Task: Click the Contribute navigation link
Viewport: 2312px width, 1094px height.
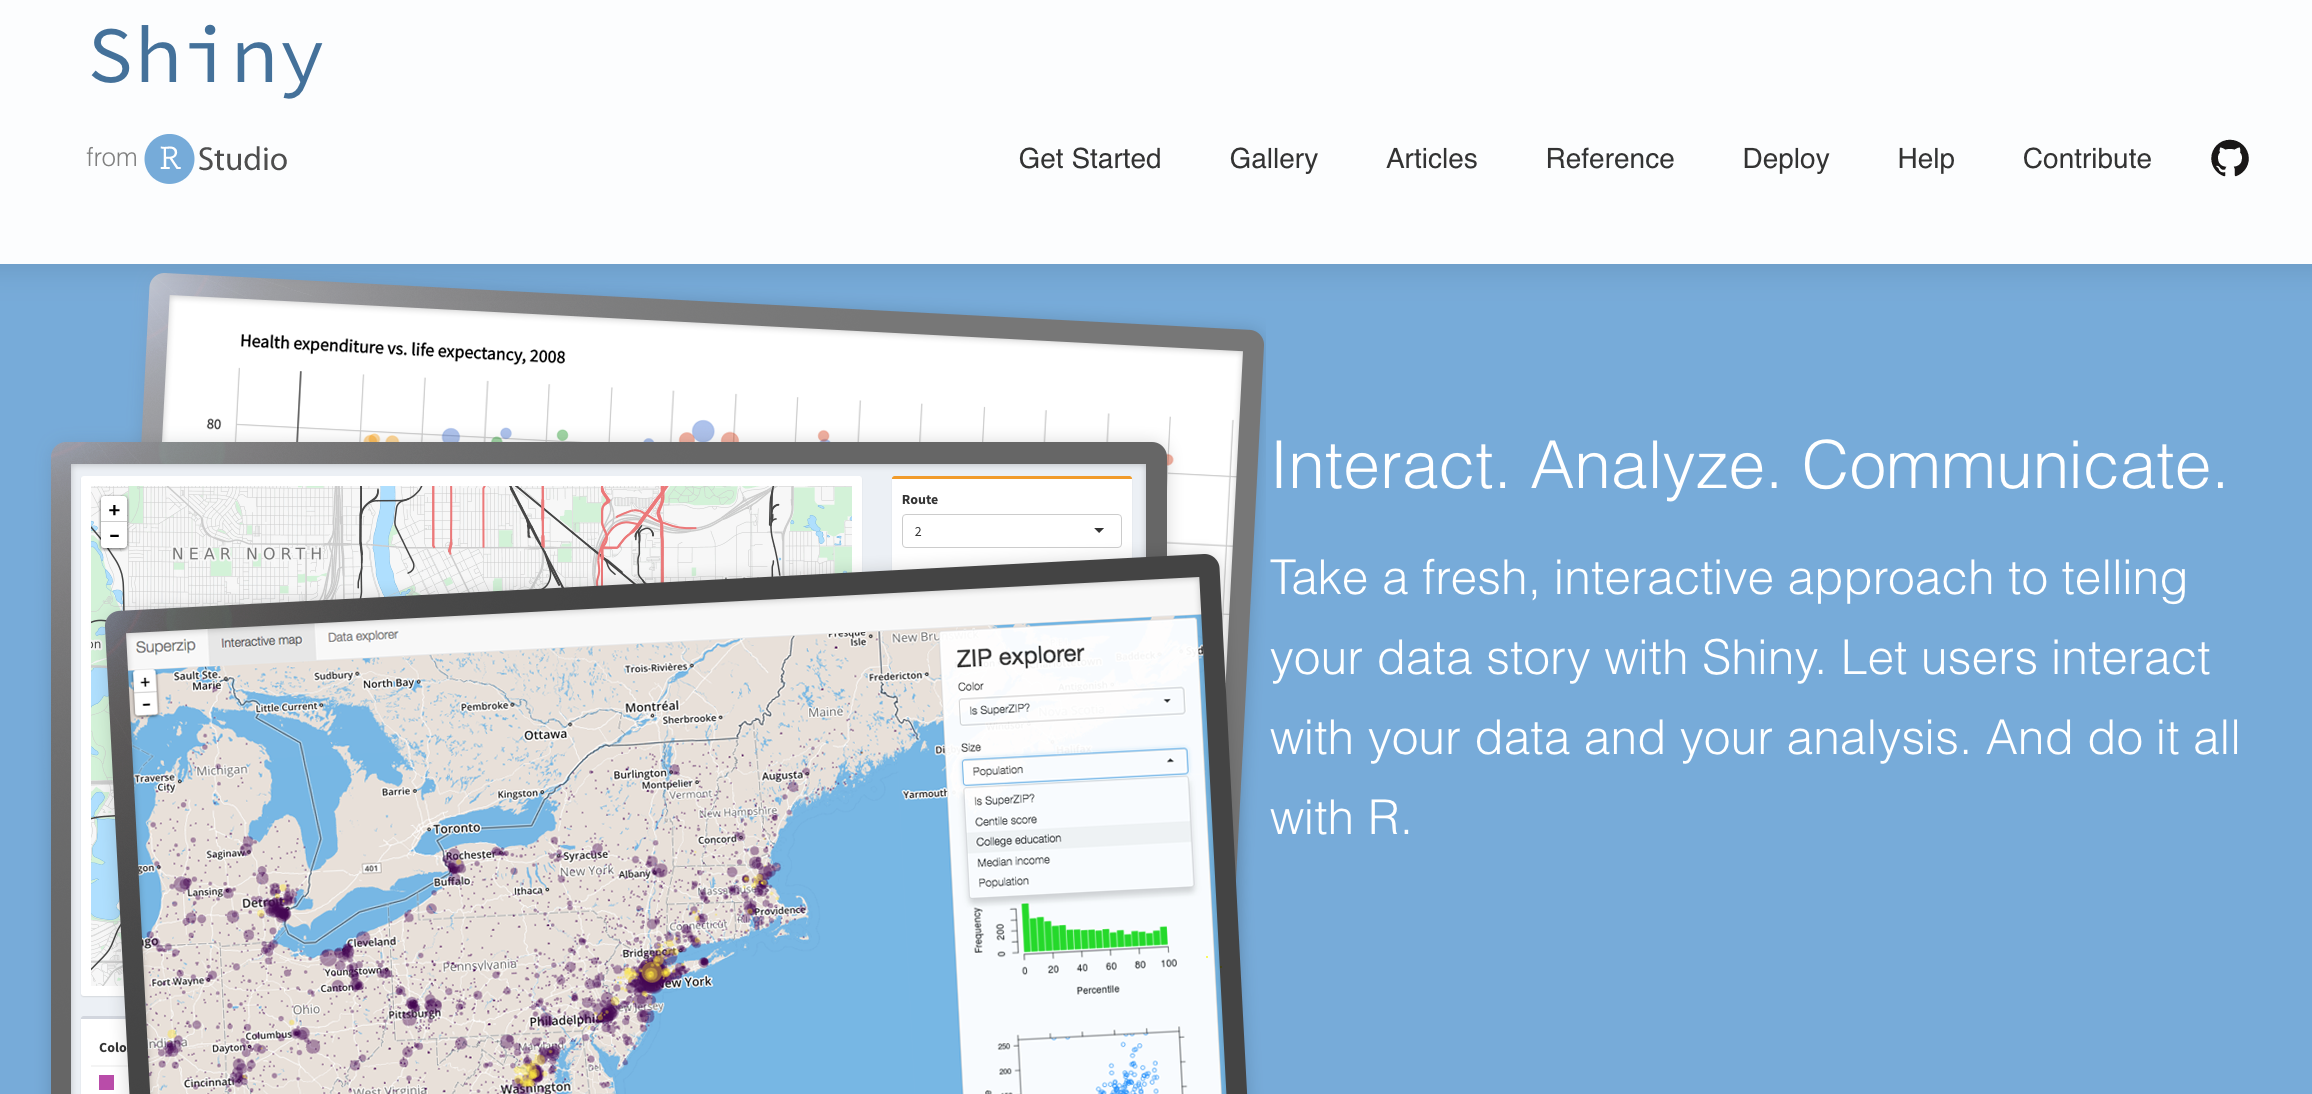Action: pos(2085,159)
